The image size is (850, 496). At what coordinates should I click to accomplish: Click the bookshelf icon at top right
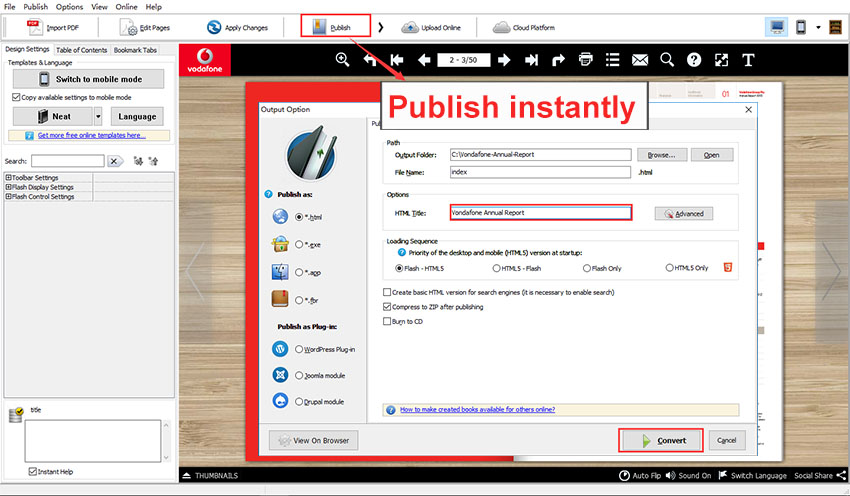point(835,27)
